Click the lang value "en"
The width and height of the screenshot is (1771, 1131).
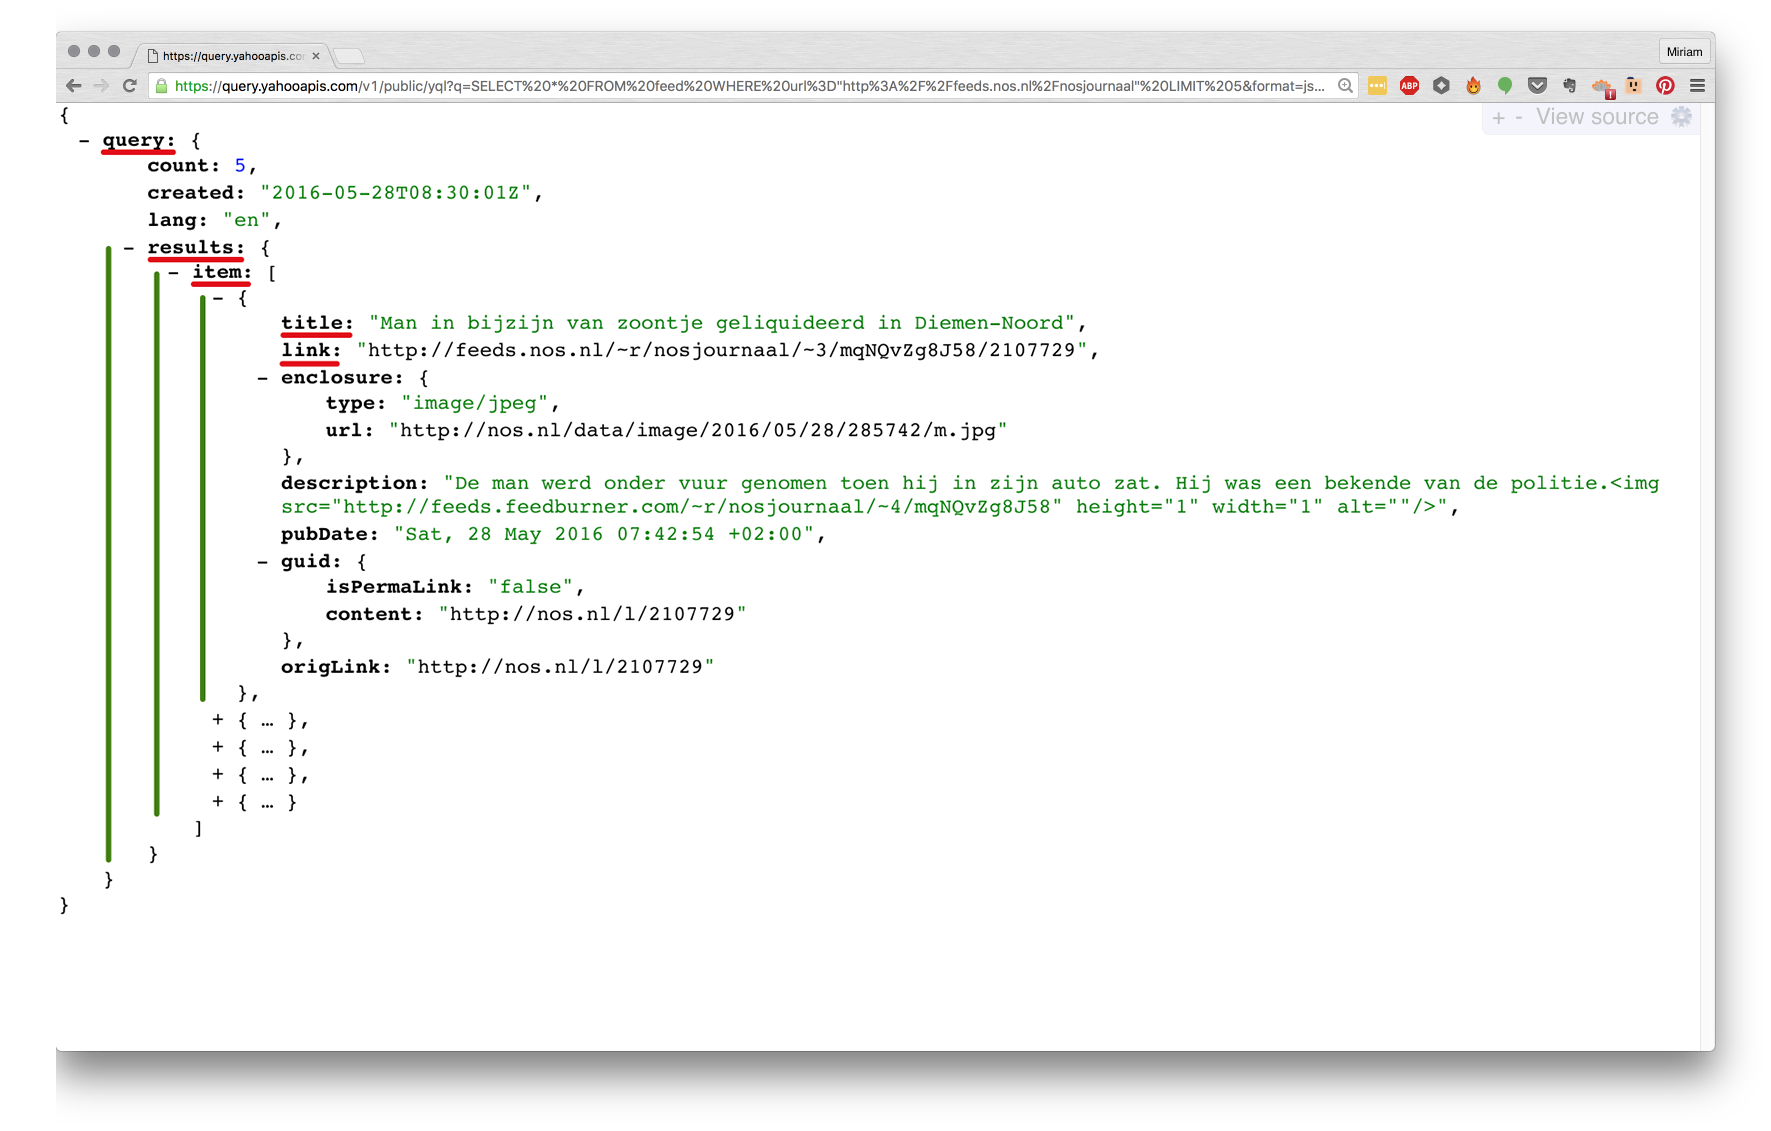(x=246, y=220)
